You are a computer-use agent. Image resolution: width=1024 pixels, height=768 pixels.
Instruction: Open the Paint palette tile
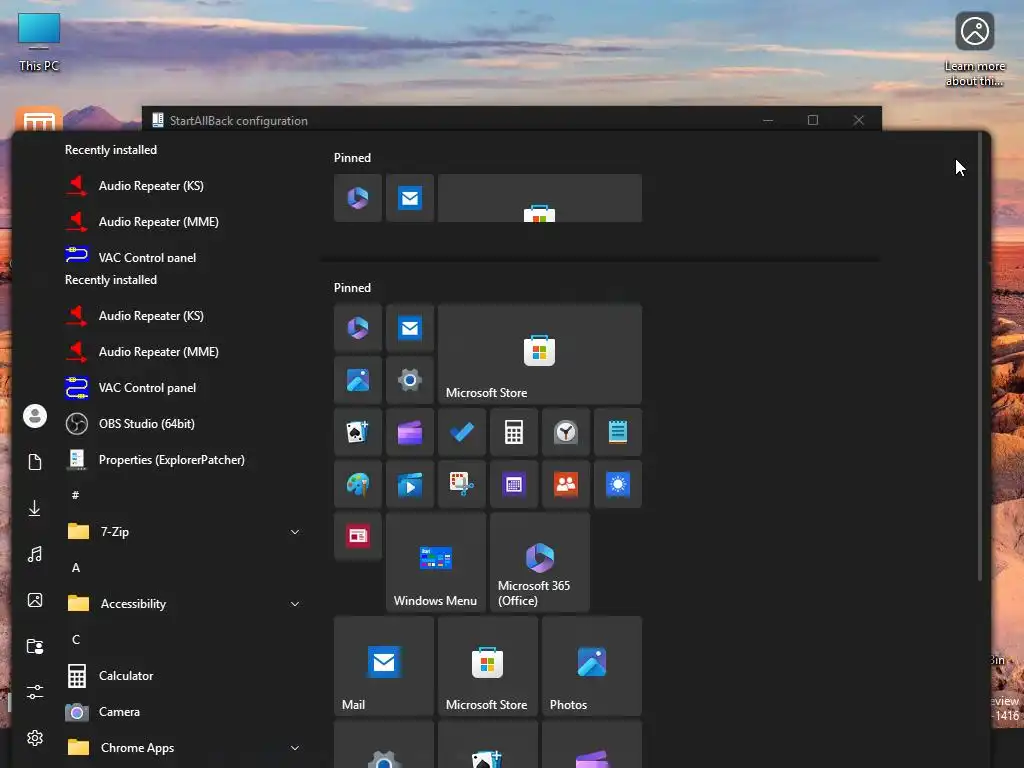pos(358,484)
